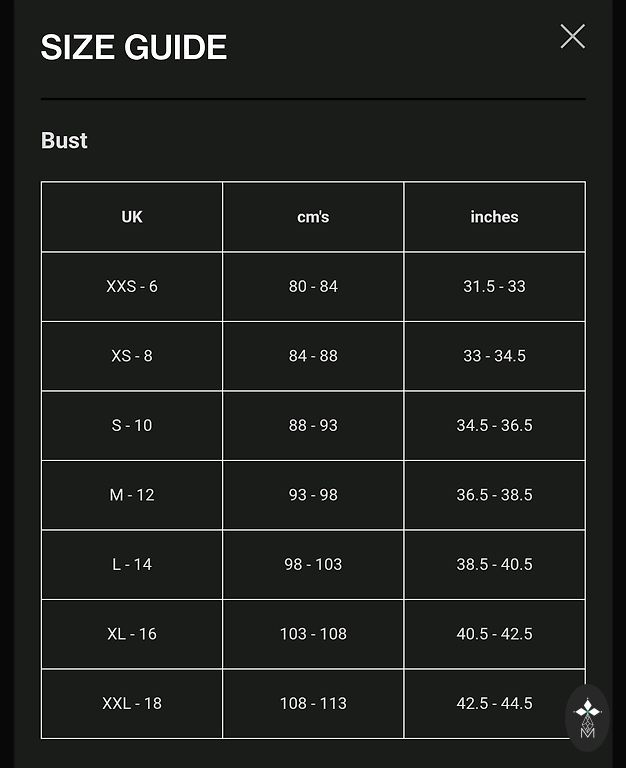Tap the XXL - 18 size cell
The height and width of the screenshot is (768, 626).
coord(132,703)
